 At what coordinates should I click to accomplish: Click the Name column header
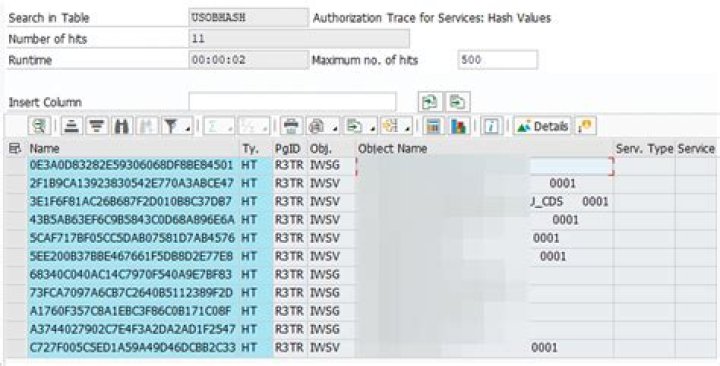[132, 148]
